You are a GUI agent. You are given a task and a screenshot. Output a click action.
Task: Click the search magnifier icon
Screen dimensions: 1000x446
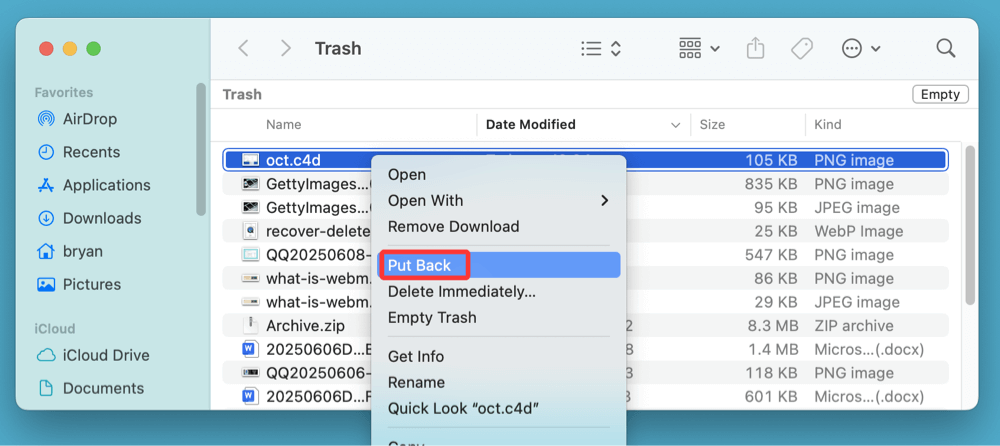pos(945,48)
